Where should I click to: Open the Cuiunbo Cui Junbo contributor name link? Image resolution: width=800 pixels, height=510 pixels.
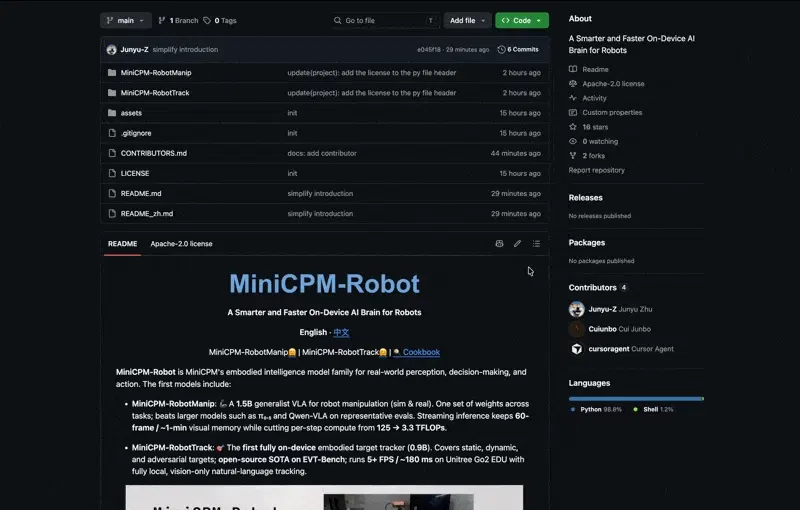[619, 329]
